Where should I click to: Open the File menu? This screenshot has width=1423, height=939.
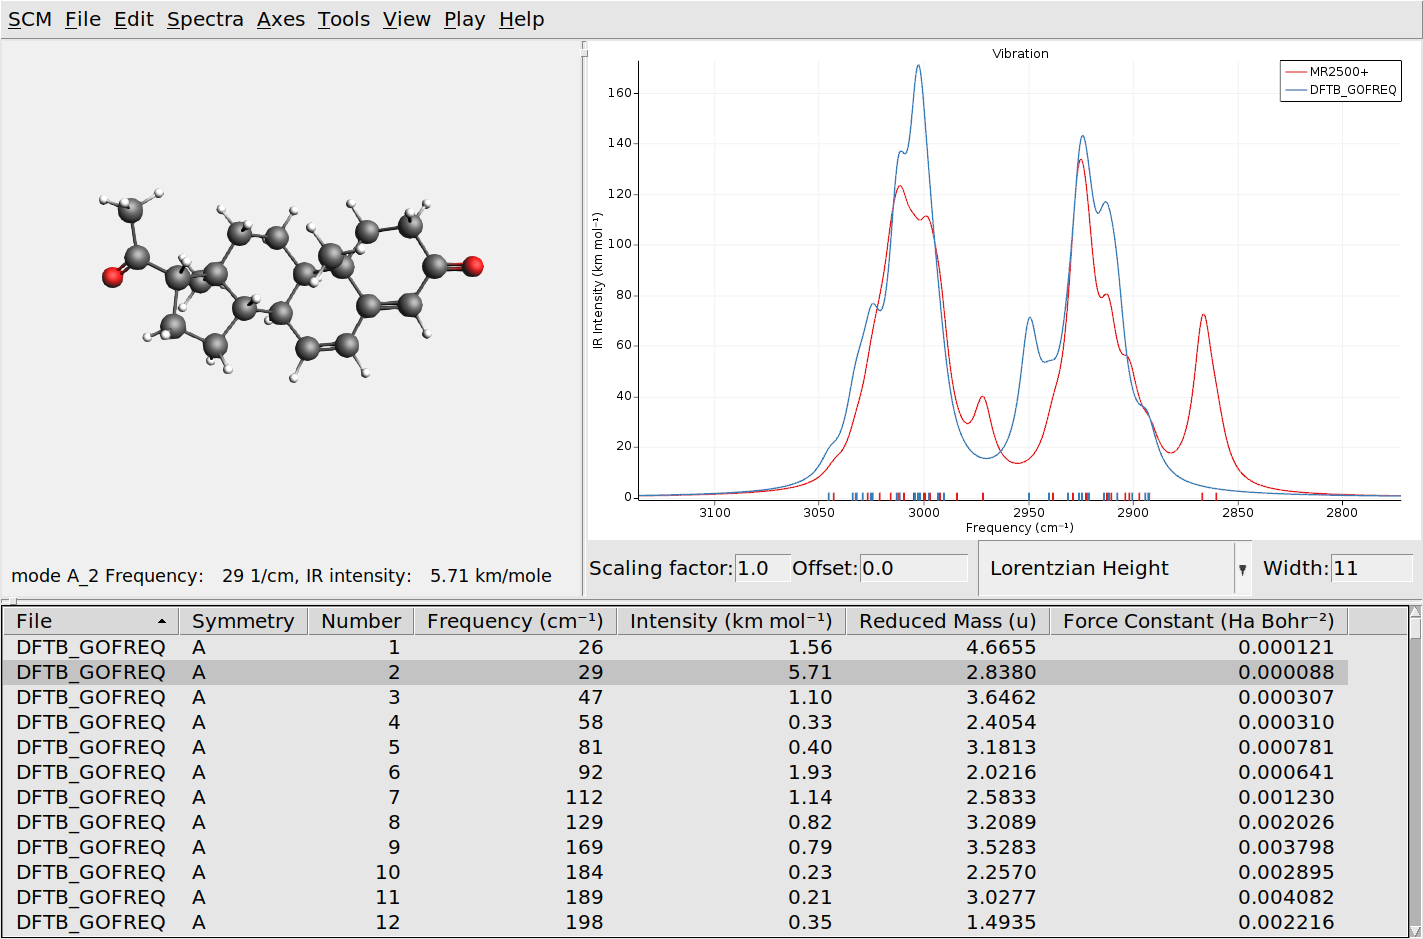point(82,18)
